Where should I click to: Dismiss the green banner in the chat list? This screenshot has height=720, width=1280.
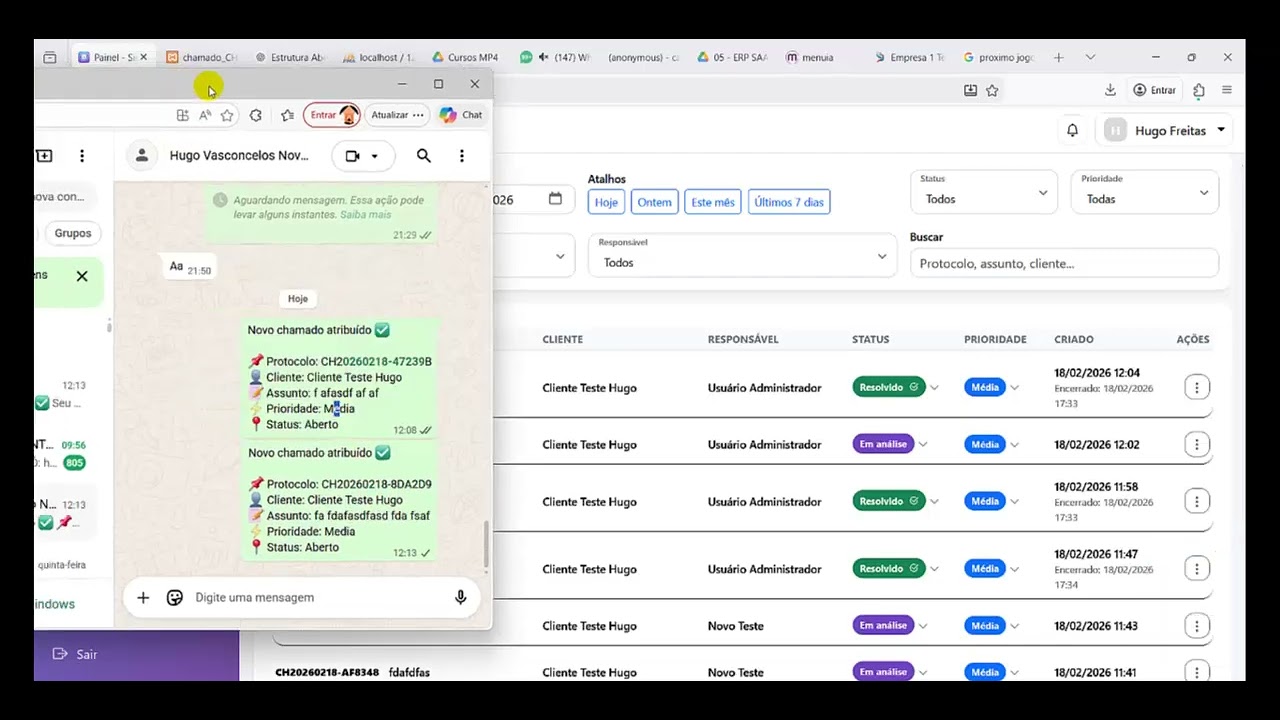tap(82, 276)
